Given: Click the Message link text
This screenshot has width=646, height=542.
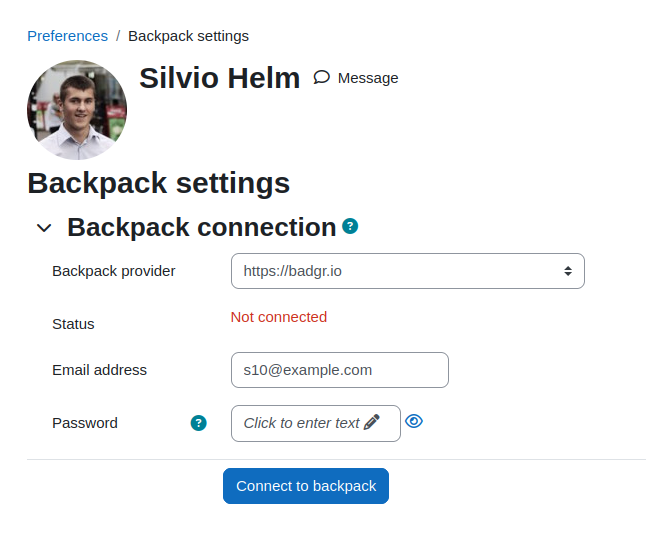Looking at the screenshot, I should coord(368,78).
